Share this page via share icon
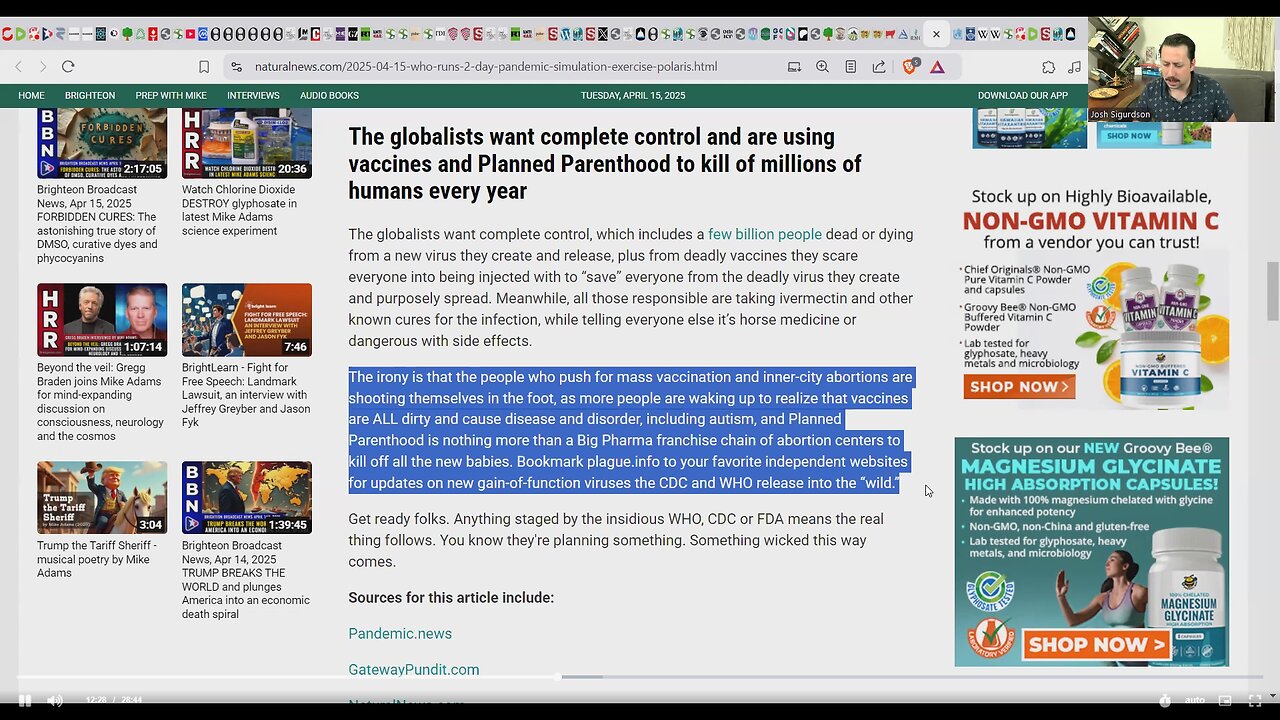Image resolution: width=1280 pixels, height=720 pixels. (x=879, y=67)
